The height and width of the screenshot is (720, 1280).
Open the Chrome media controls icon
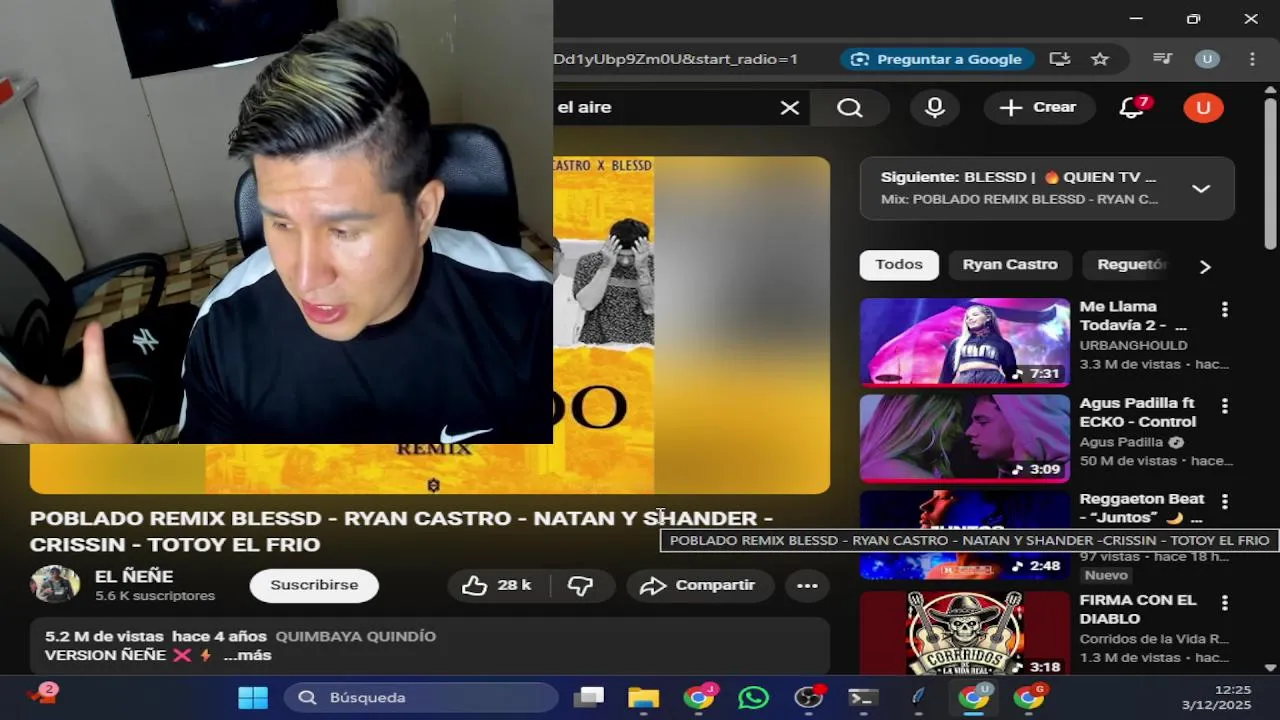pyautogui.click(x=1162, y=59)
